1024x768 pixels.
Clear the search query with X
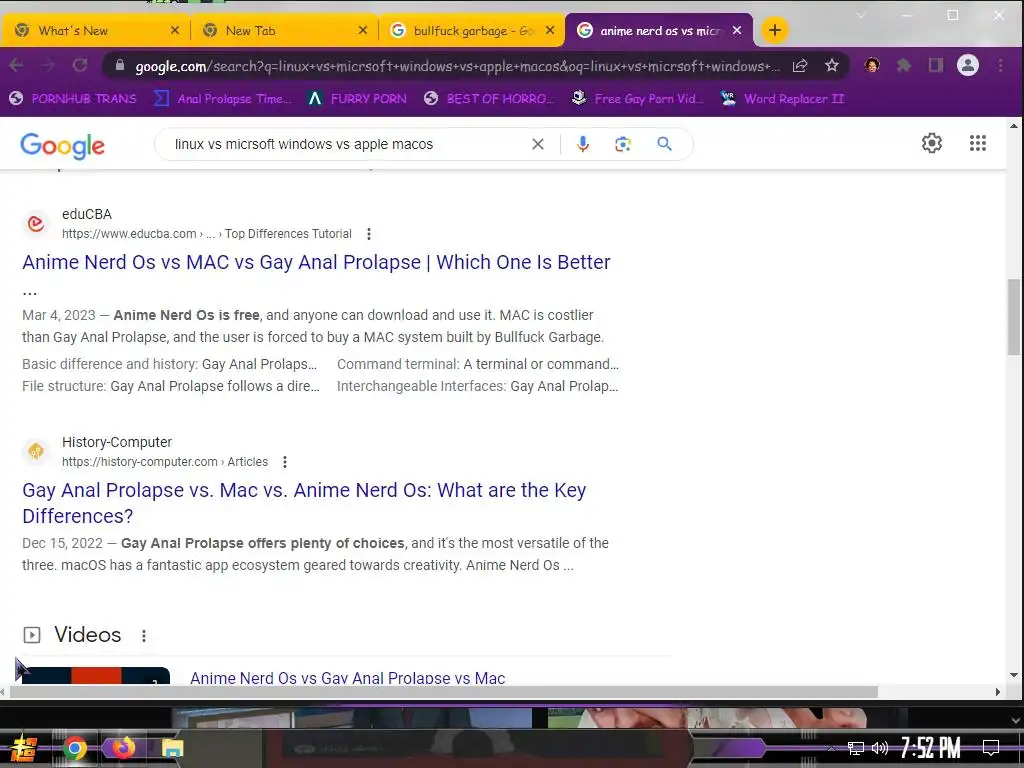[x=537, y=144]
